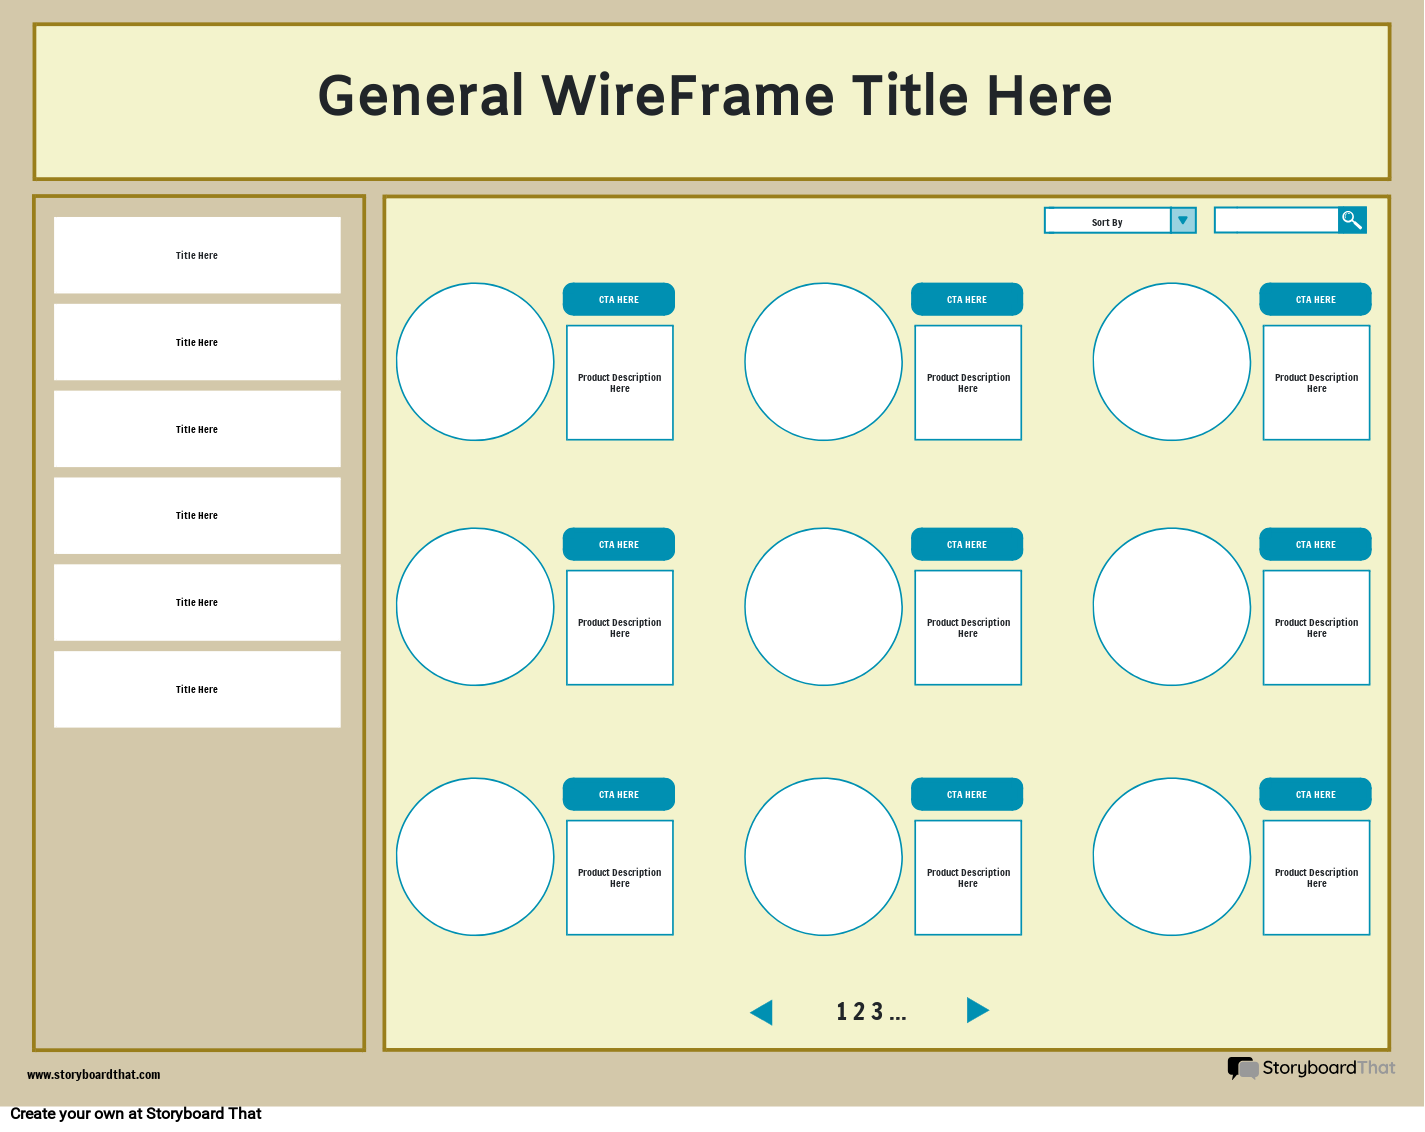Click the right pagination arrow
The image size is (1425, 1132).
pyautogui.click(x=978, y=1011)
